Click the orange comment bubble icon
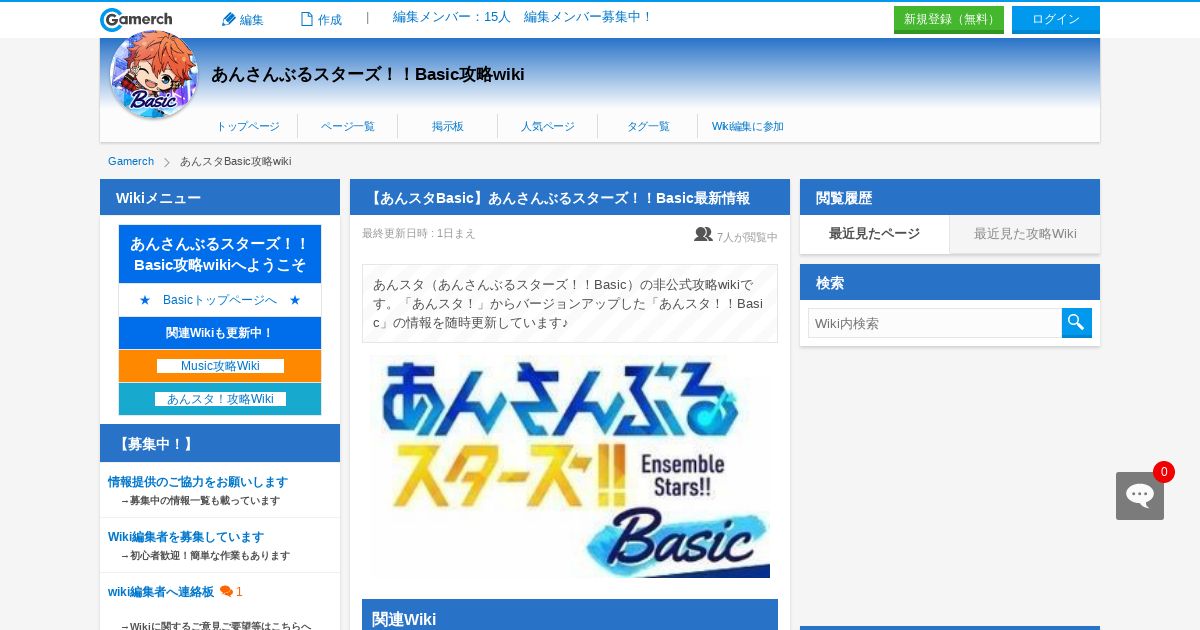Image resolution: width=1200 pixels, height=630 pixels. click(226, 592)
